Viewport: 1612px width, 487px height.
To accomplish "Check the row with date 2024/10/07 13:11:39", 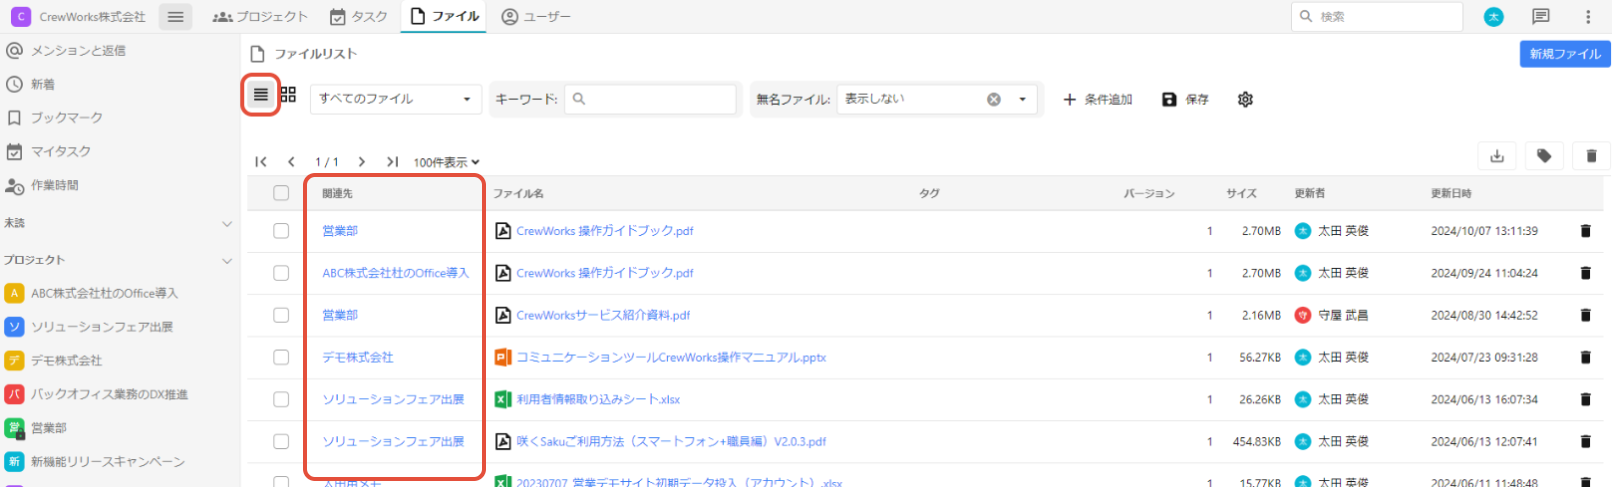I will (281, 231).
